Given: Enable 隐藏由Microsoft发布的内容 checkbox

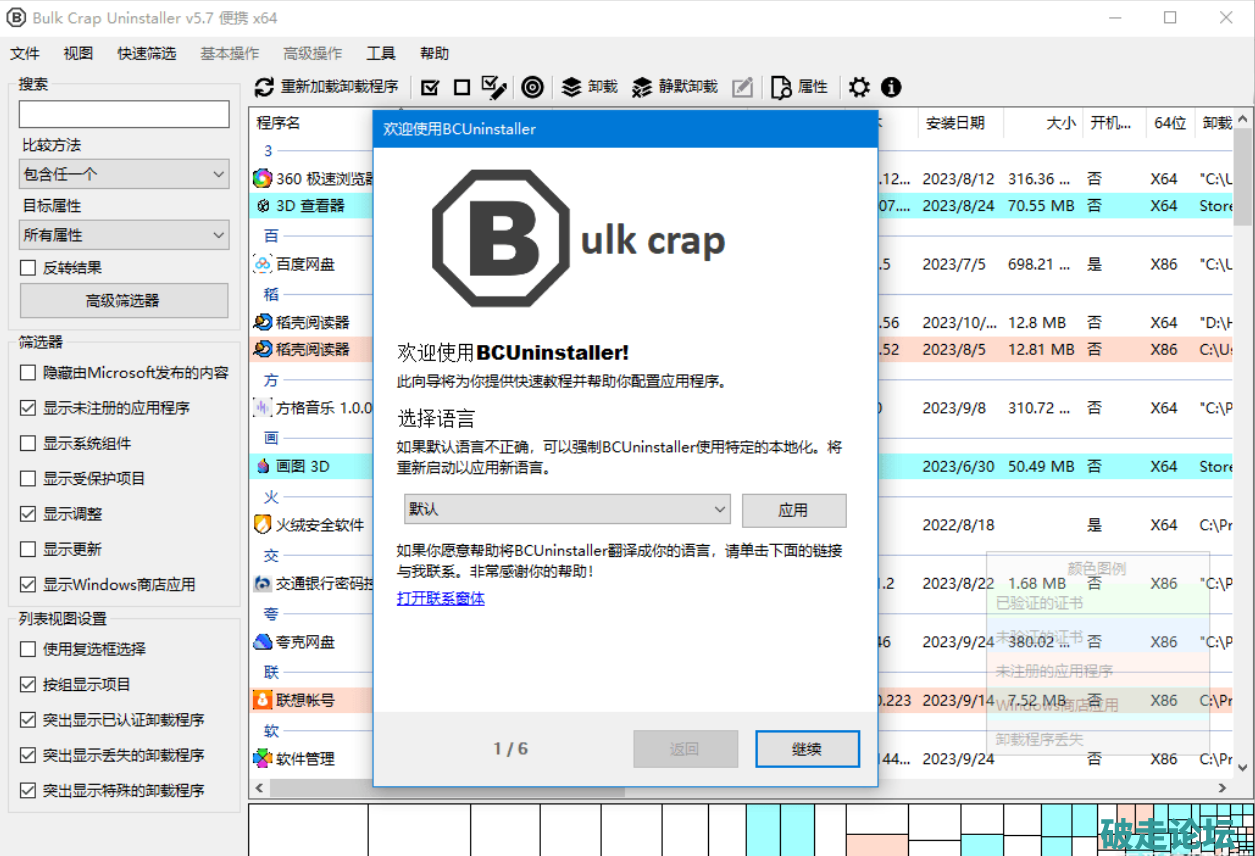Looking at the screenshot, I should click(x=28, y=373).
